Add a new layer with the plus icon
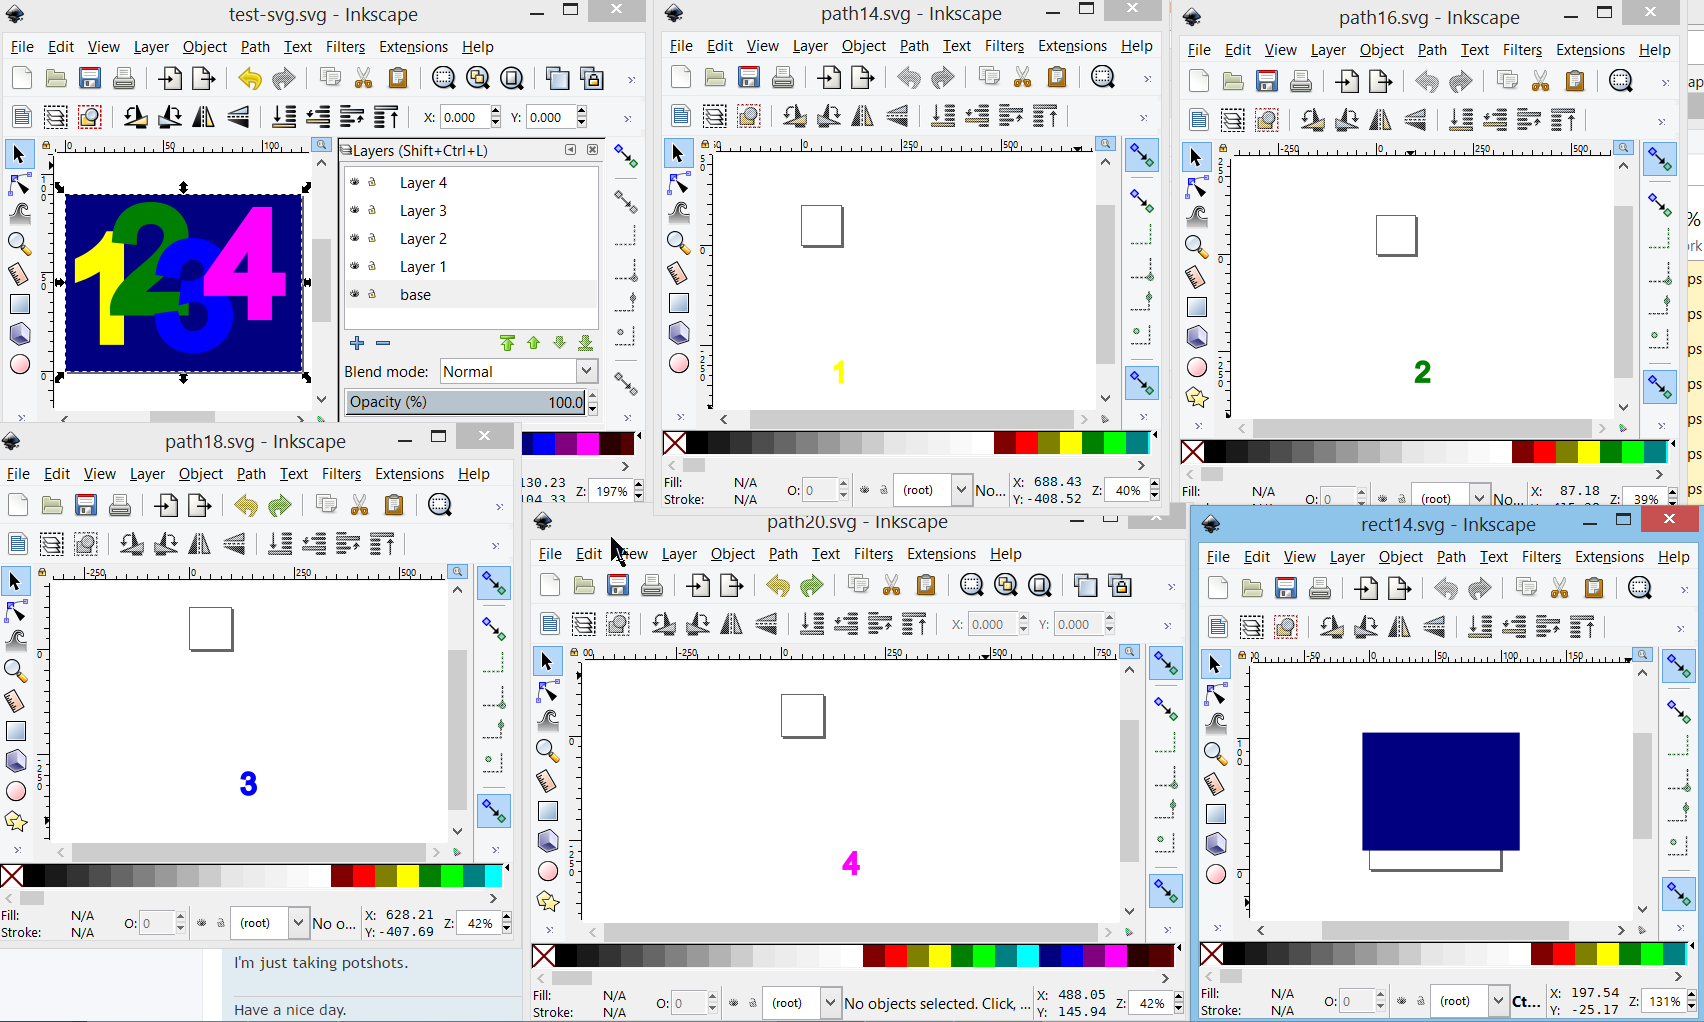The height and width of the screenshot is (1022, 1704). point(357,343)
